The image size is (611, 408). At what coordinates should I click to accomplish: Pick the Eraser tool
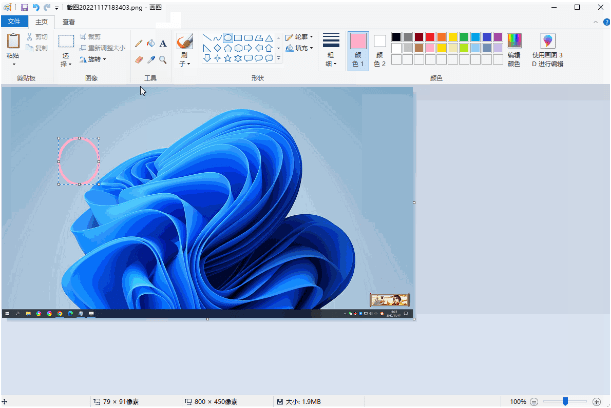point(138,60)
